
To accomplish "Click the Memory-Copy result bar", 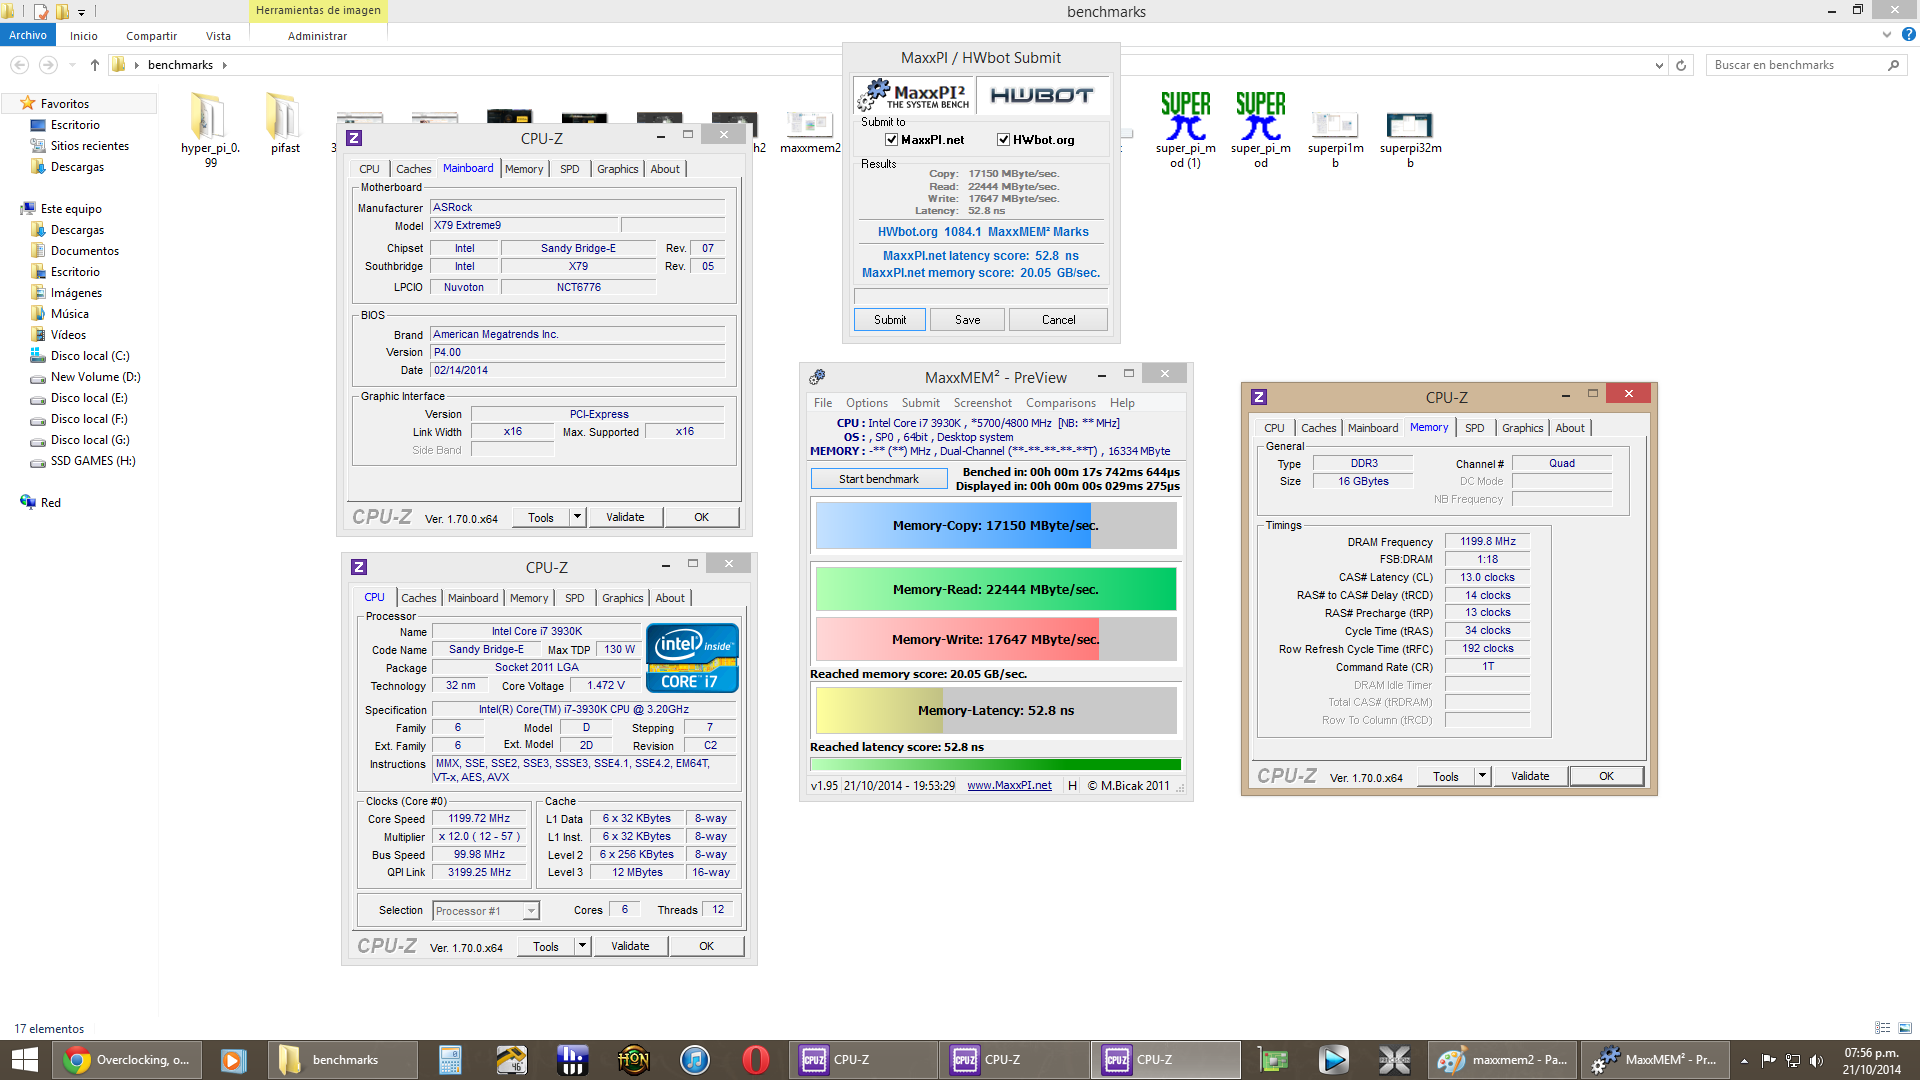I will coord(995,525).
